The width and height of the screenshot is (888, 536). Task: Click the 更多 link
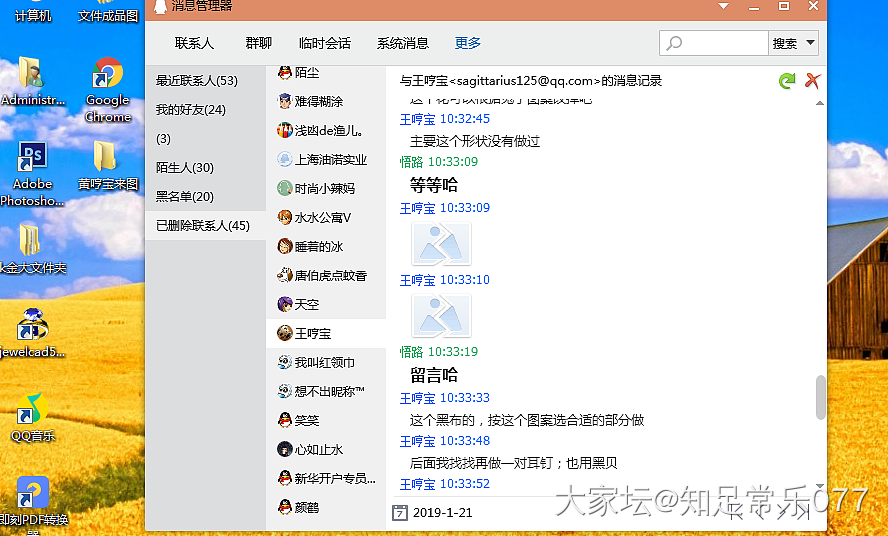(467, 43)
